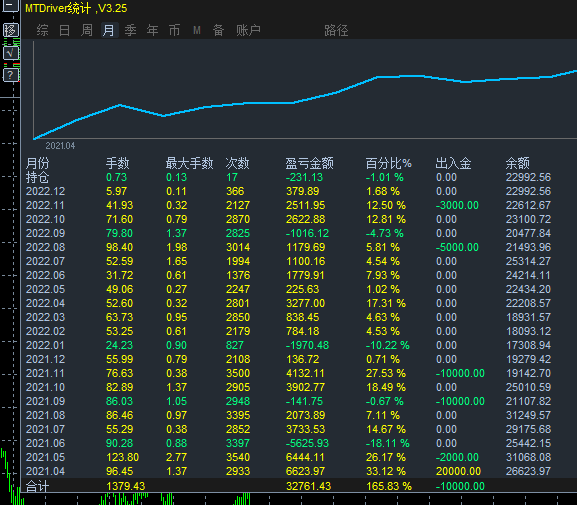This screenshot has height=505, width=577.
Task: Select the 持仓 open positions row
Action: pos(289,177)
